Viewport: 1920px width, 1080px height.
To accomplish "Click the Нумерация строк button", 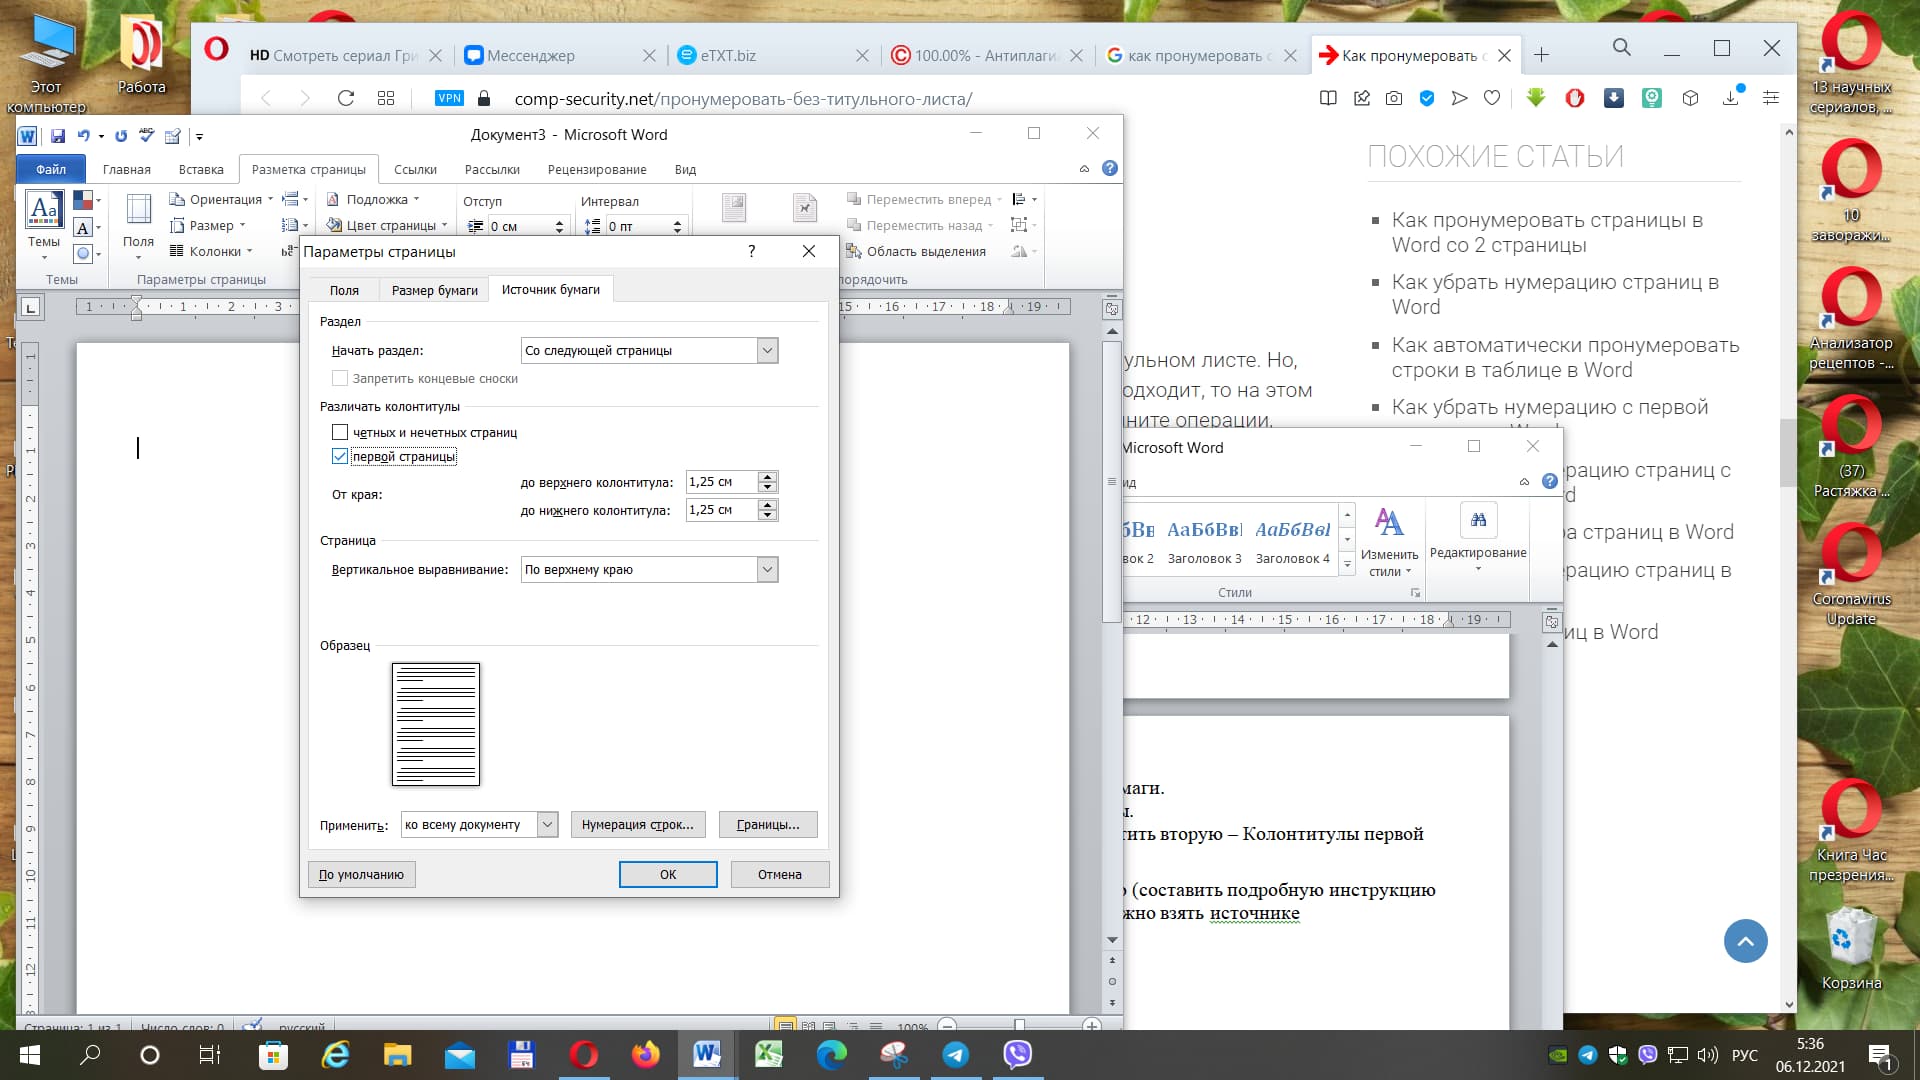I will pos(638,824).
